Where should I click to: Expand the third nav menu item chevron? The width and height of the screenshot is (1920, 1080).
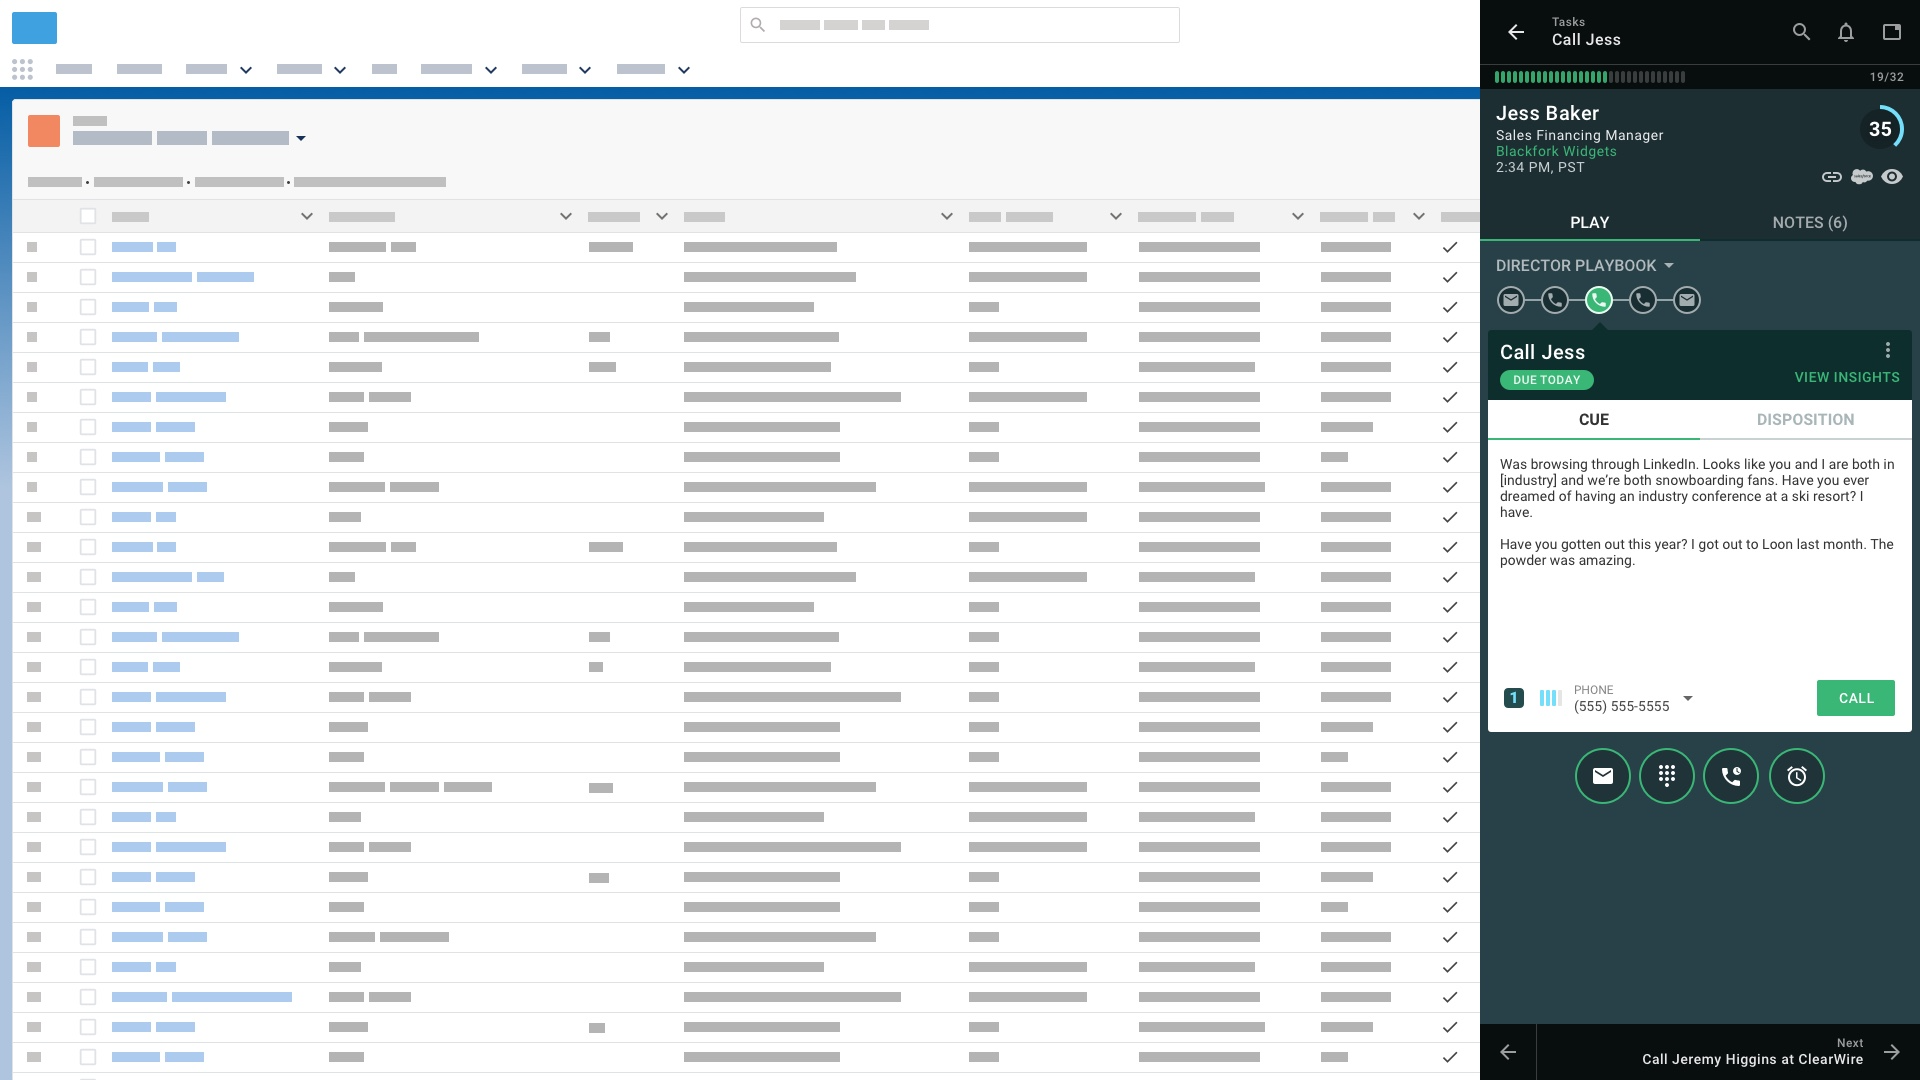[246, 70]
